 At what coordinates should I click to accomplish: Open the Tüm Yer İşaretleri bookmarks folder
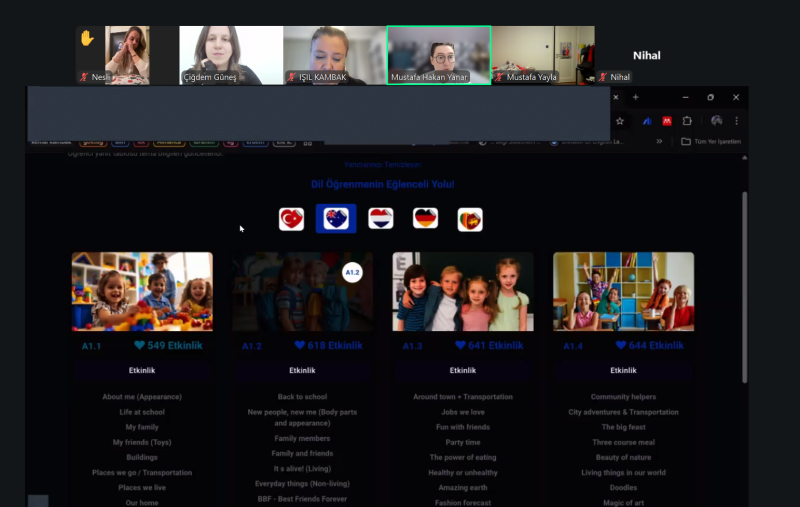[x=711, y=142]
